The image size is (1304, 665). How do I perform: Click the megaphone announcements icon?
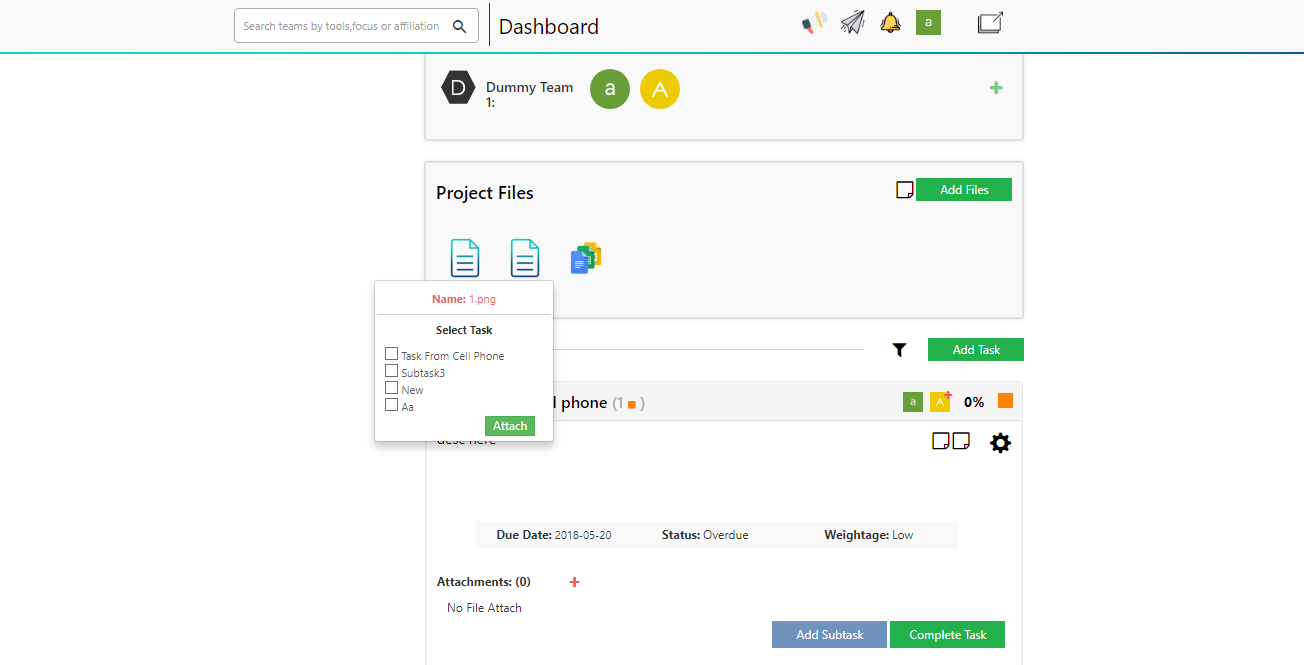[x=814, y=22]
